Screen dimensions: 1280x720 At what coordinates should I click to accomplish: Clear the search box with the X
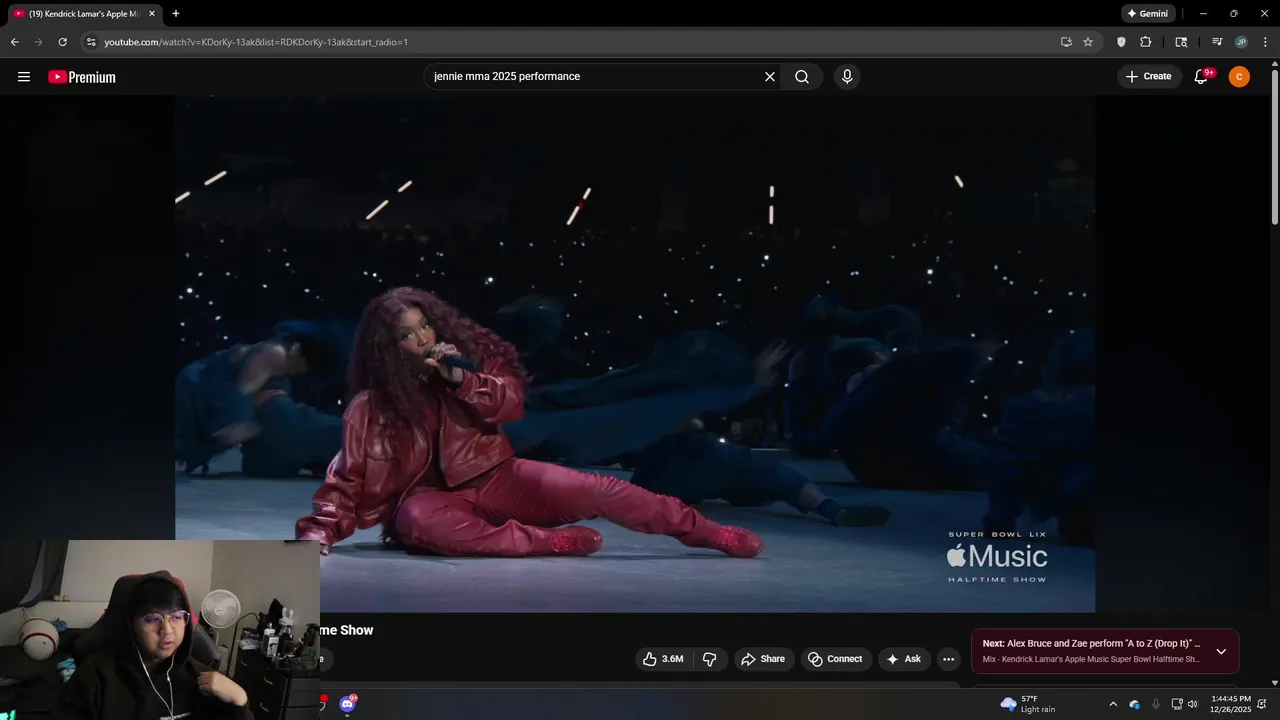(770, 77)
